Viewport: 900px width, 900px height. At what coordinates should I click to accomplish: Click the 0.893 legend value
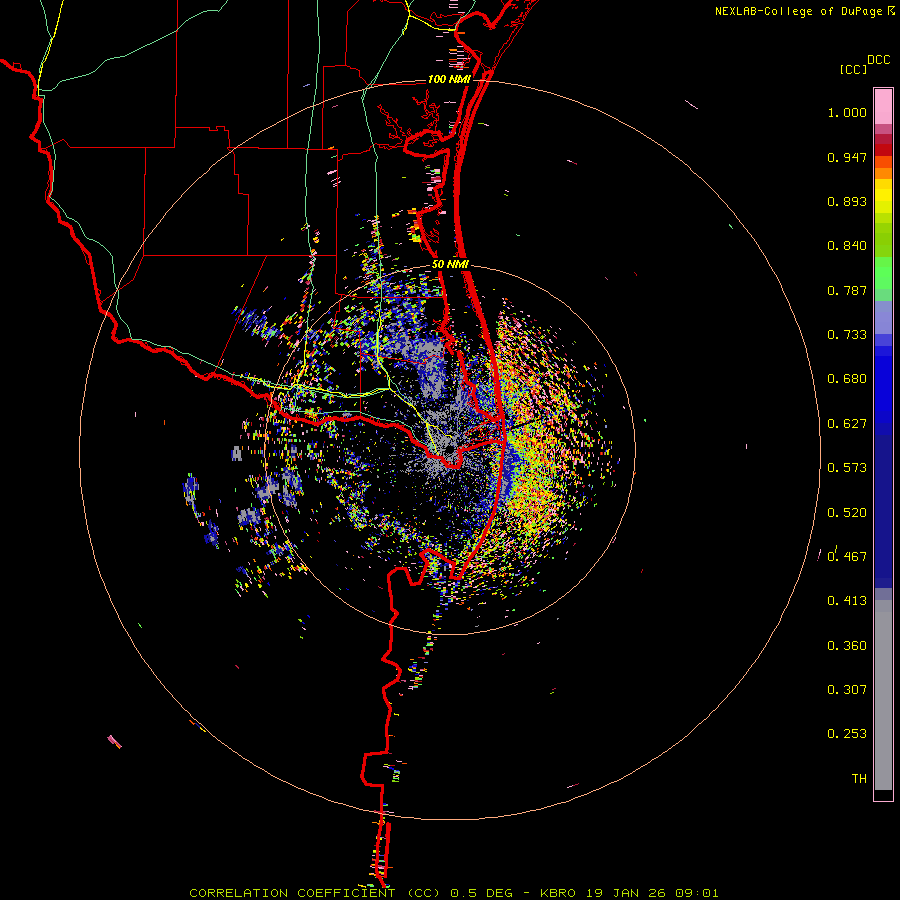pos(847,201)
